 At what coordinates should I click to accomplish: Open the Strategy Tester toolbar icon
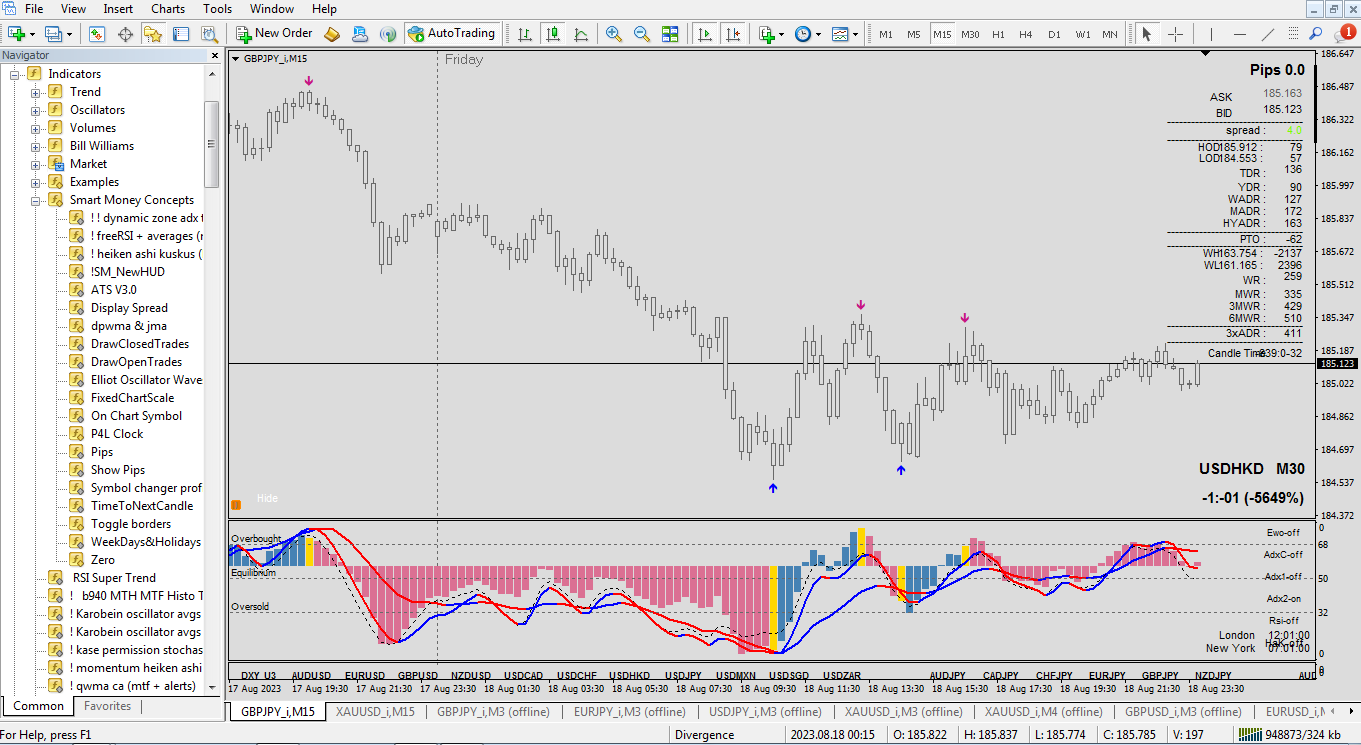209,34
